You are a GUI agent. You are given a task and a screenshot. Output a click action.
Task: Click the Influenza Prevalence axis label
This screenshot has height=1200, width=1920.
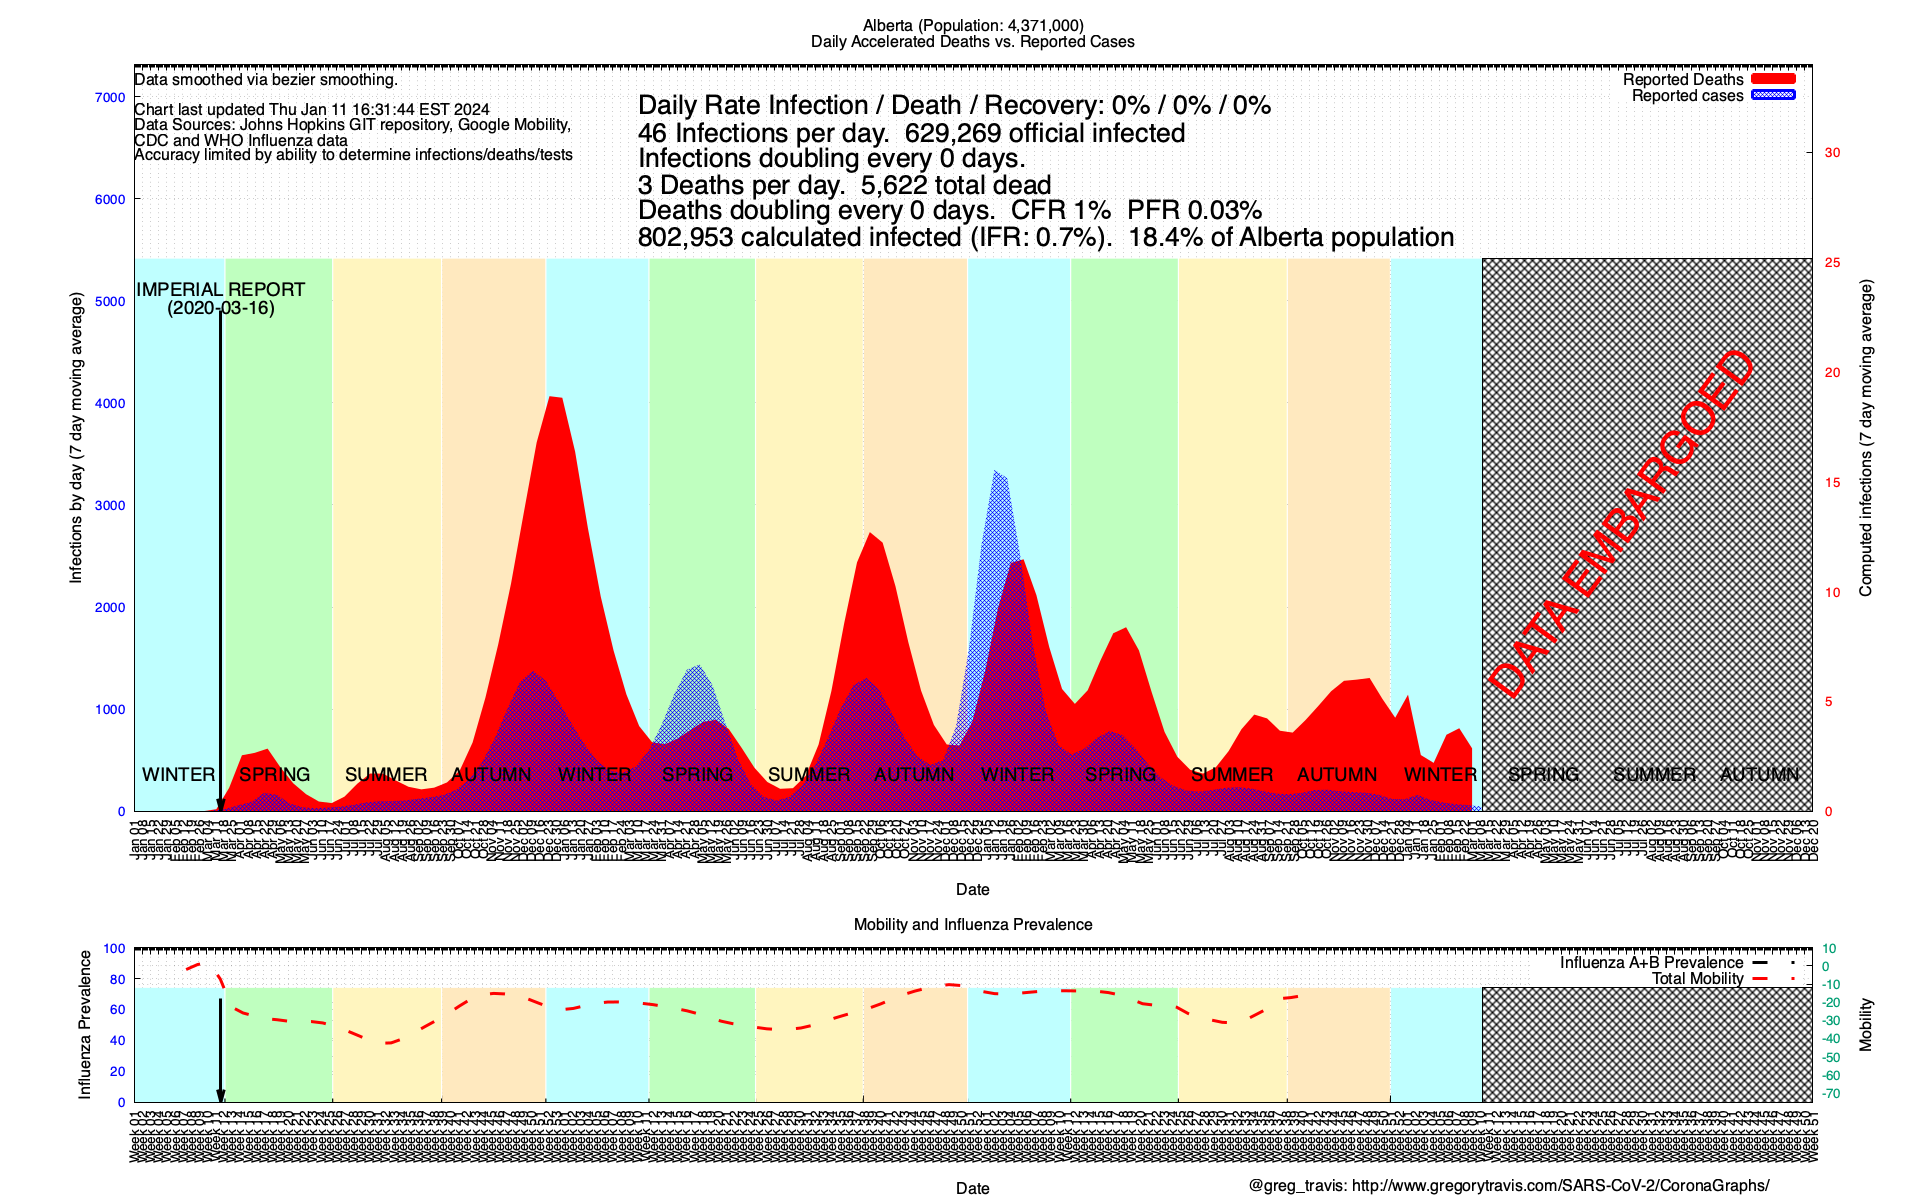pyautogui.click(x=85, y=1024)
